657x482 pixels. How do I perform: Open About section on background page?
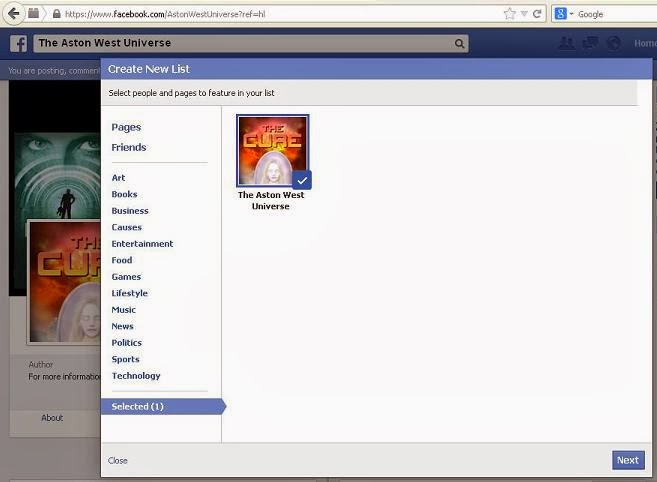[52, 418]
